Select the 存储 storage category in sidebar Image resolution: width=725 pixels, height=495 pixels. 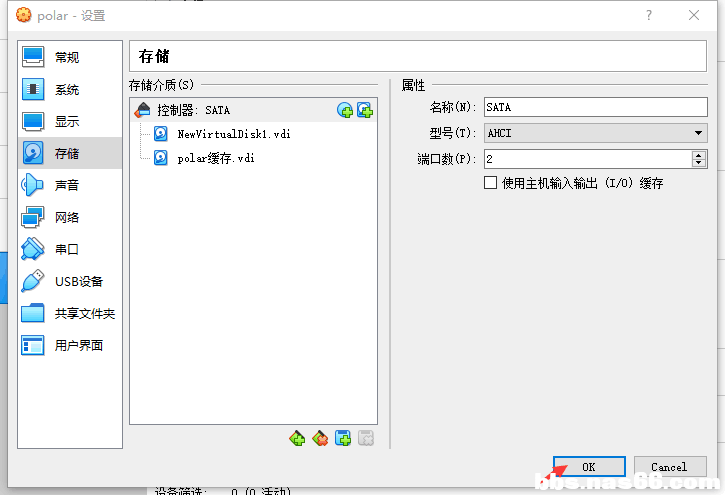coord(70,153)
